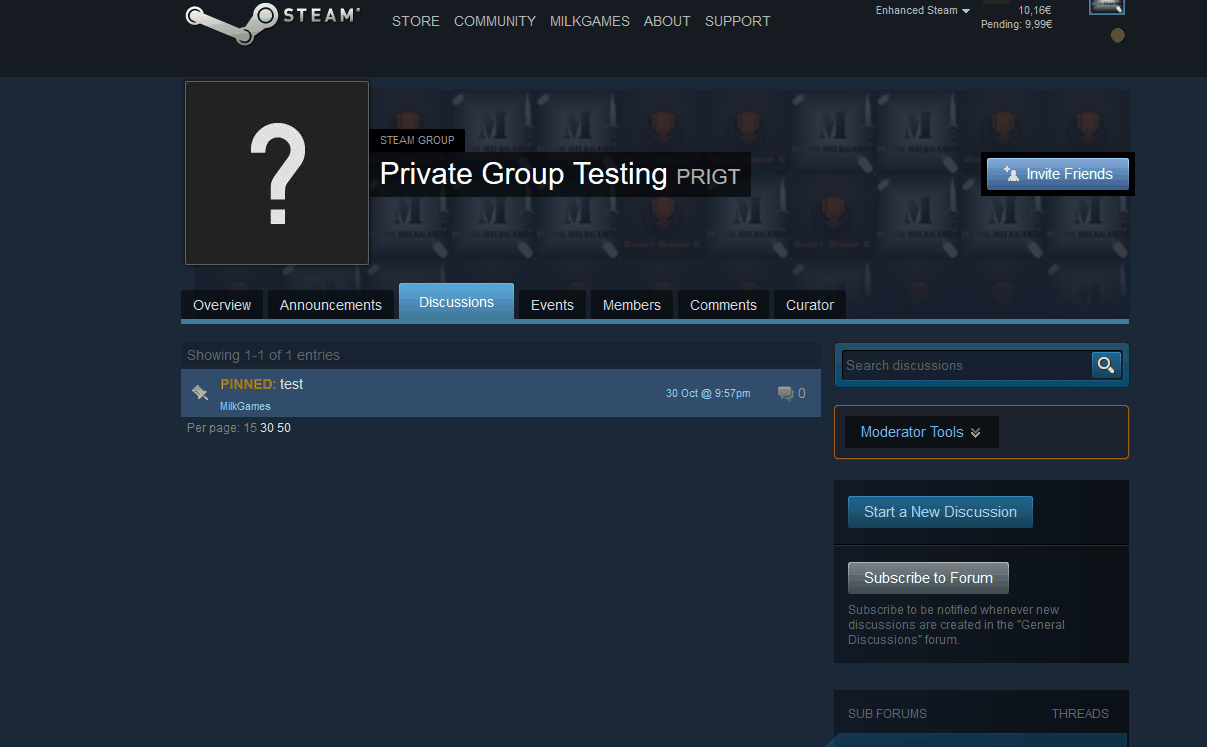Open MilkGames author link

pyautogui.click(x=245, y=406)
